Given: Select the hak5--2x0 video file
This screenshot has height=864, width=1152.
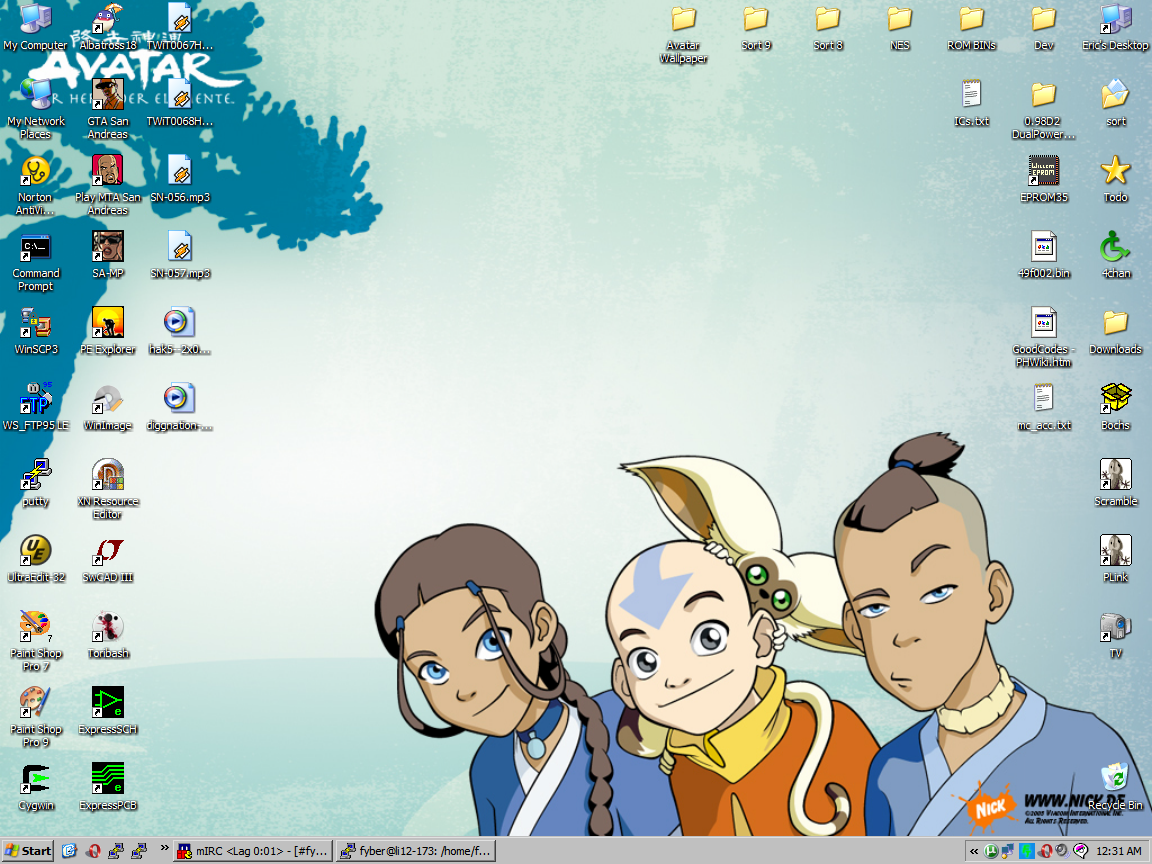Looking at the screenshot, I should coord(180,331).
